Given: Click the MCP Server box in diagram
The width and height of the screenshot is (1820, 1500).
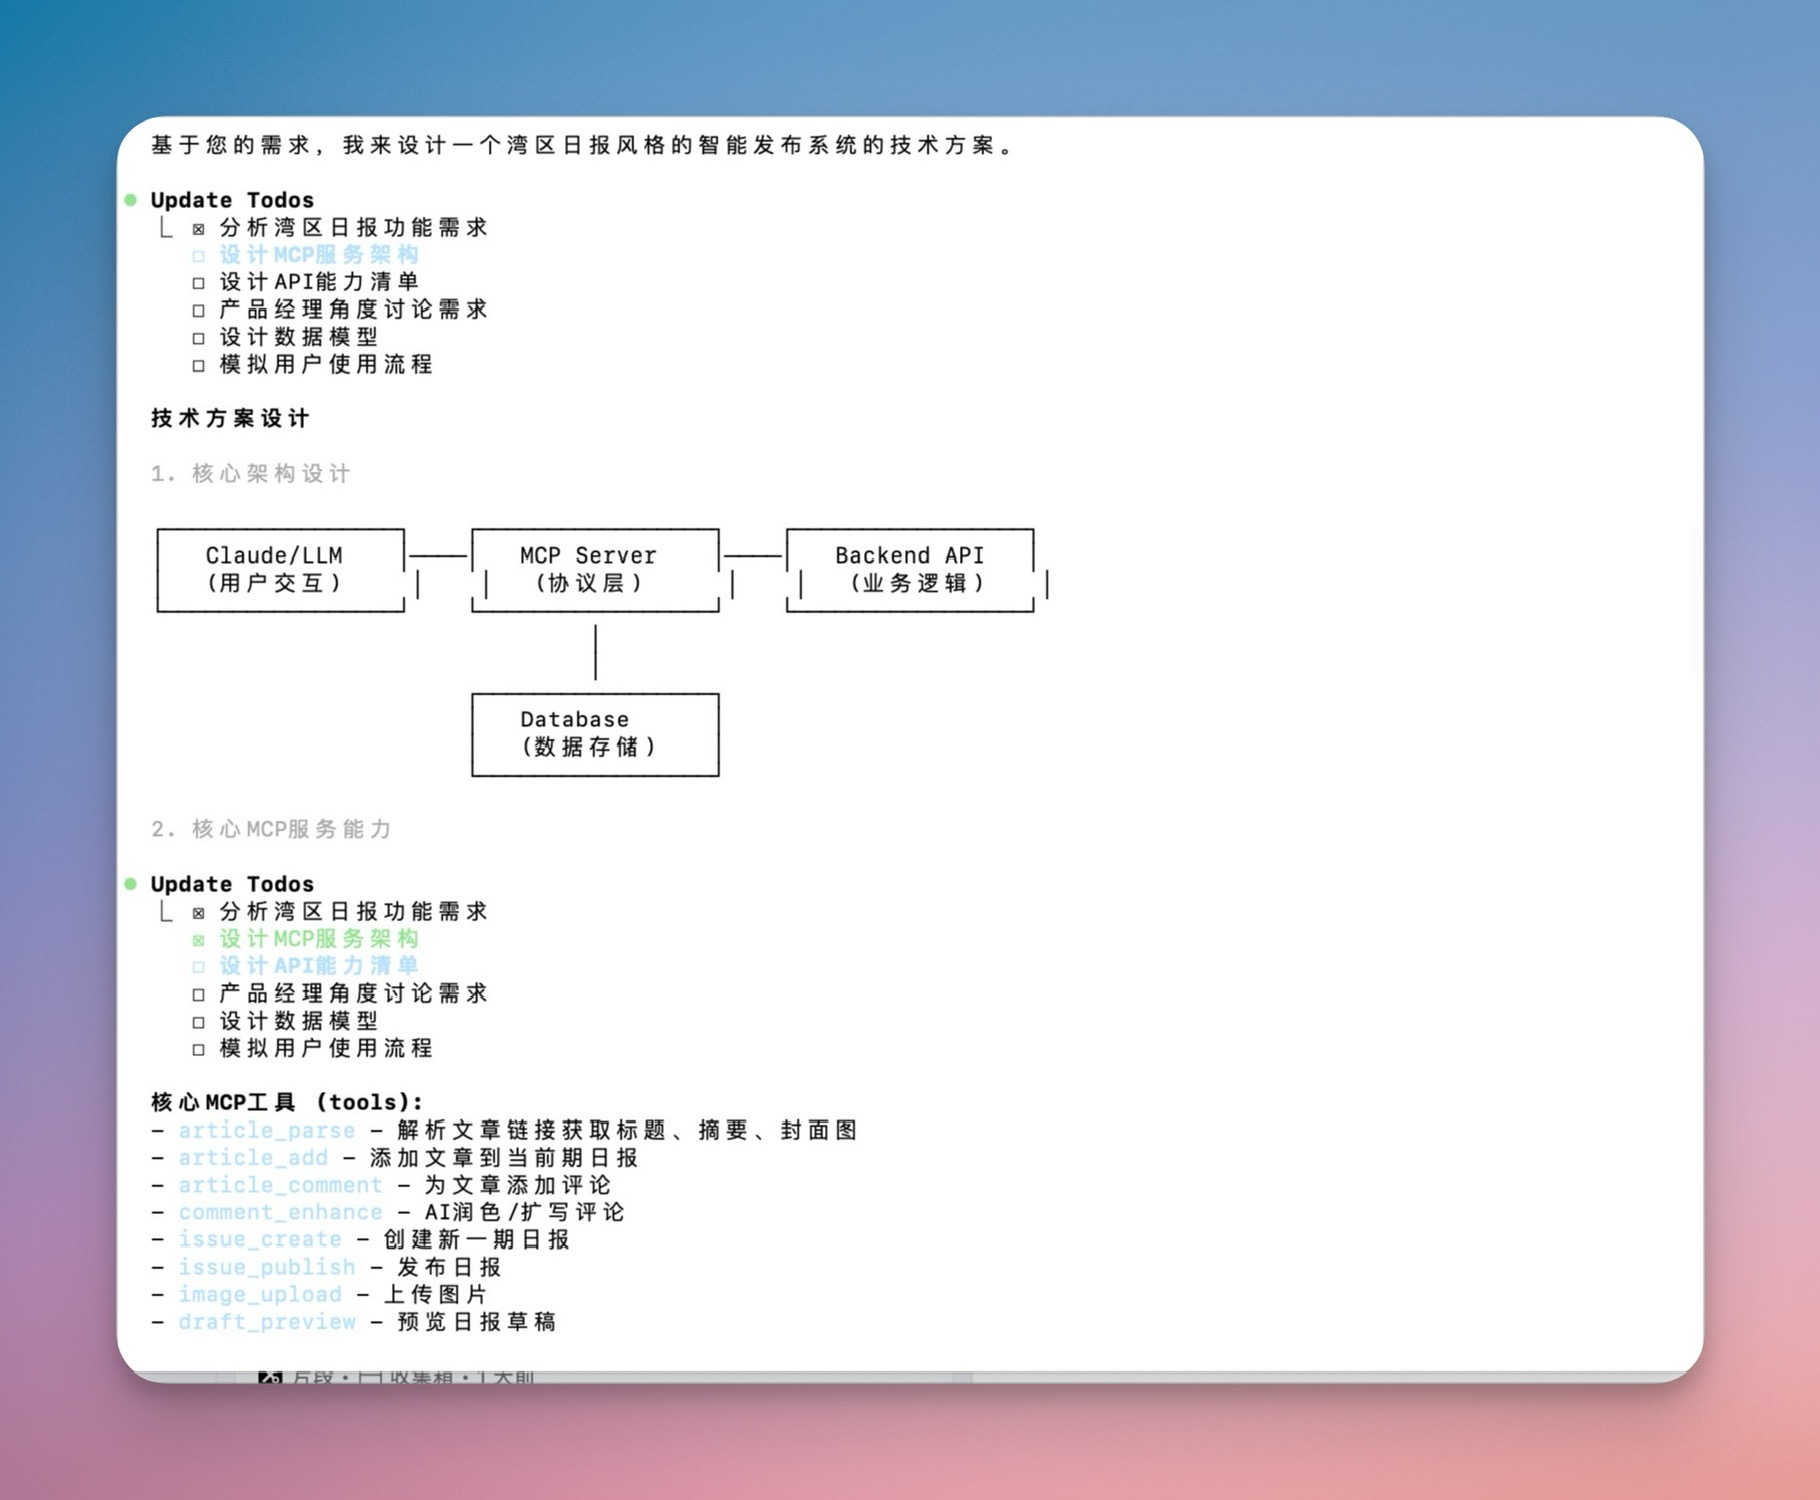Looking at the screenshot, I should coord(594,569).
